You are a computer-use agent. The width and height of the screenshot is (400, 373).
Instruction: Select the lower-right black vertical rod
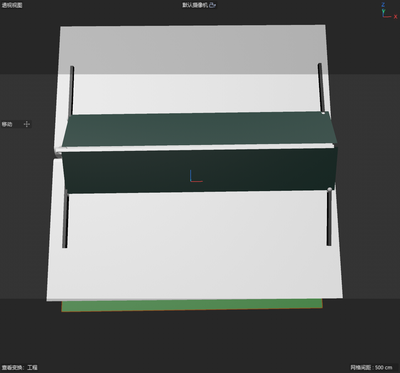click(329, 218)
